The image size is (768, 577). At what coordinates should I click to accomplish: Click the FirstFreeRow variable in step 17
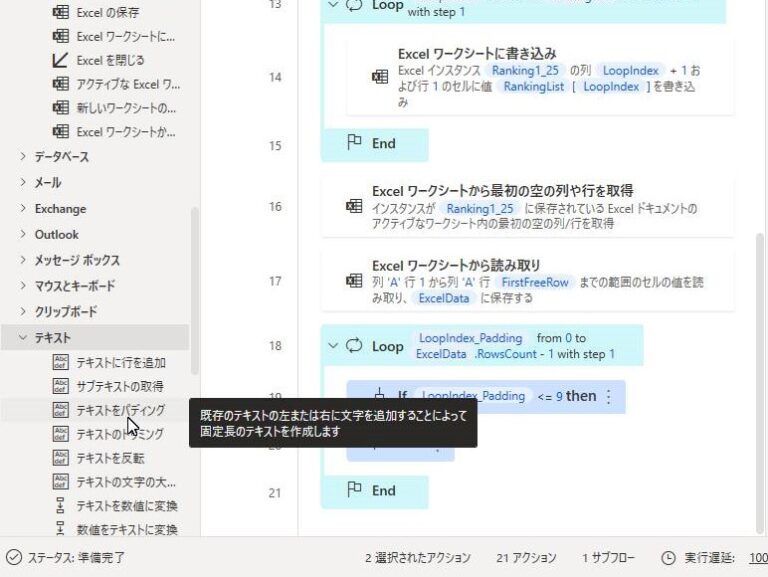click(535, 282)
